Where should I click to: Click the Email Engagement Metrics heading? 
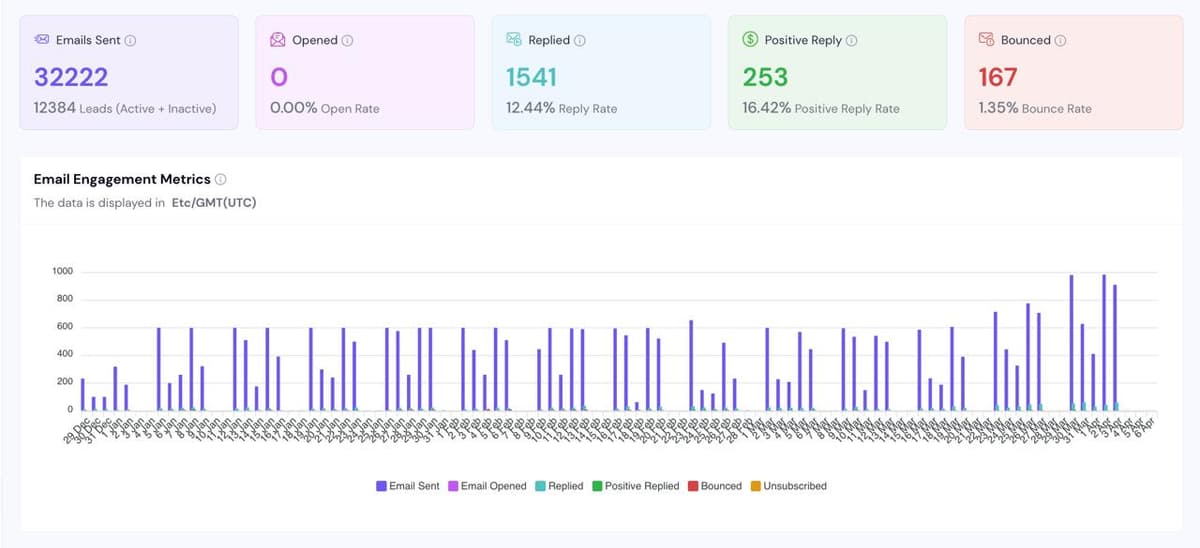122,179
